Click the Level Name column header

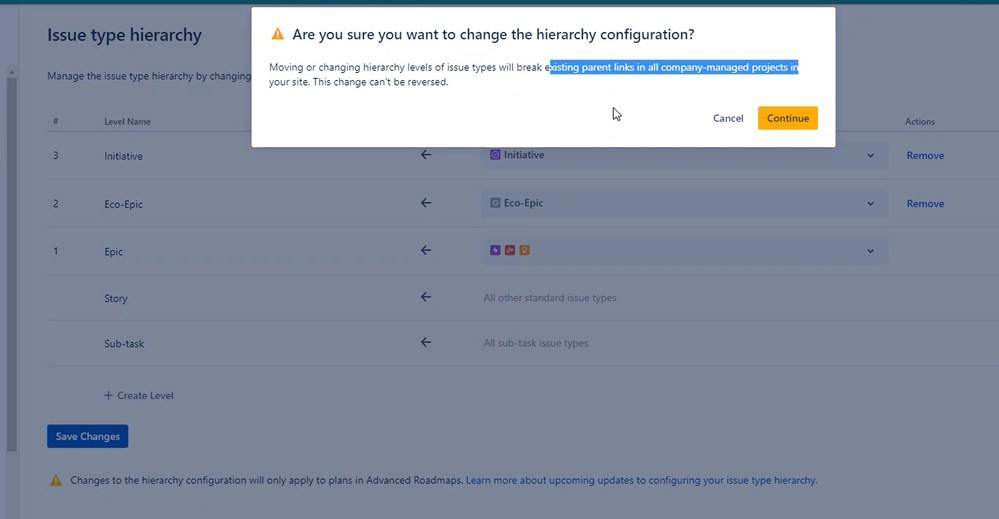click(x=127, y=122)
